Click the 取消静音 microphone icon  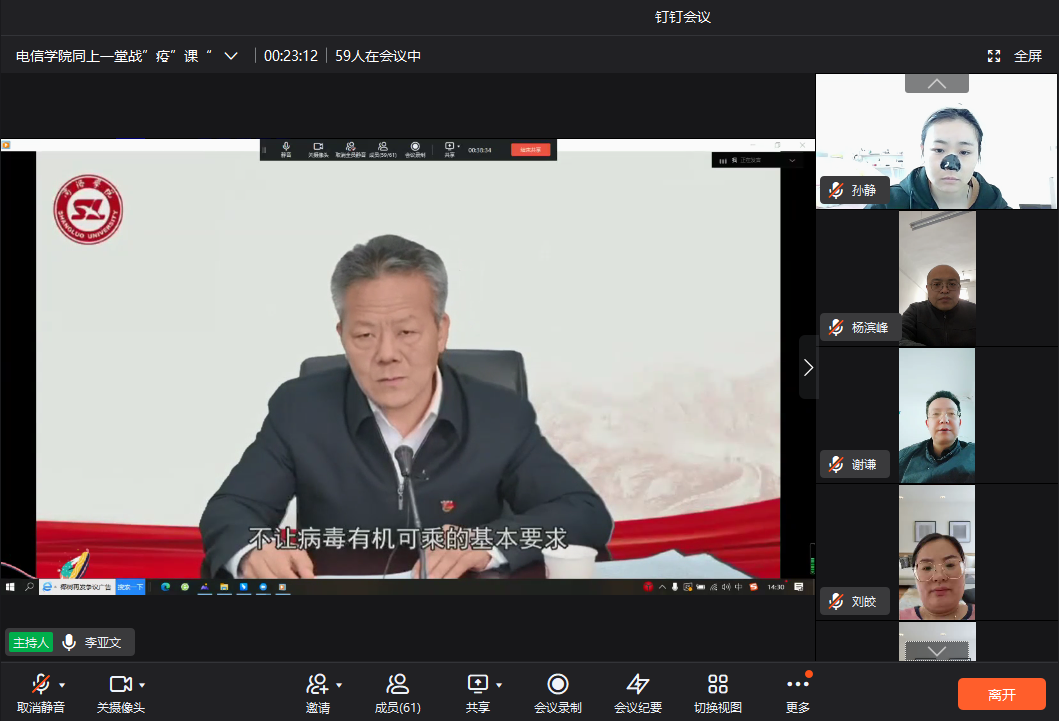pos(41,684)
